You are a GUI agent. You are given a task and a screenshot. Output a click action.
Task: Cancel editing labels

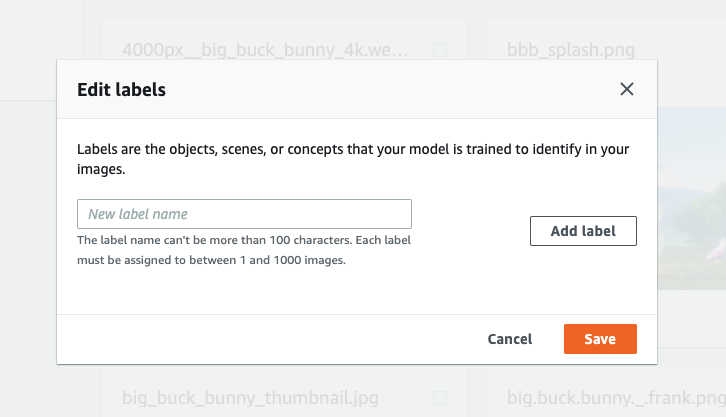(509, 339)
